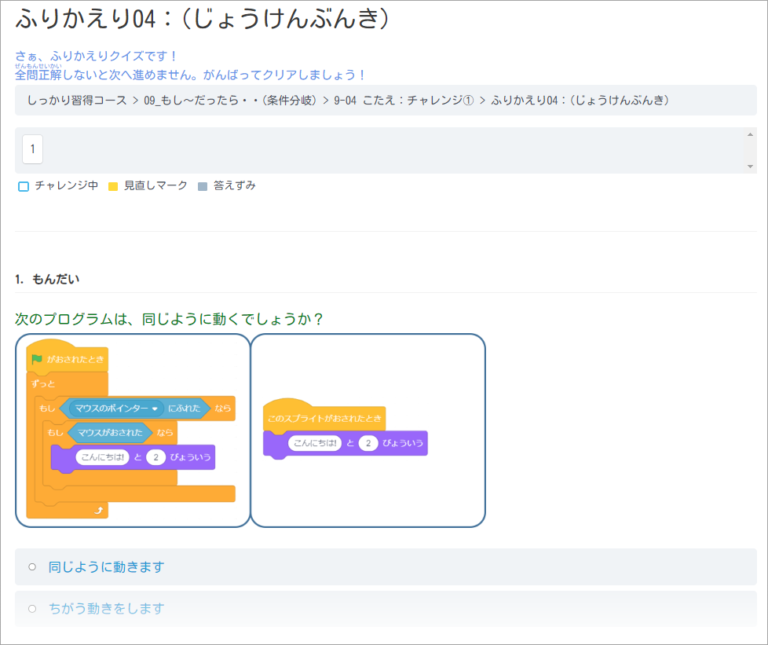Click the yellow review mark legend square

click(113, 186)
